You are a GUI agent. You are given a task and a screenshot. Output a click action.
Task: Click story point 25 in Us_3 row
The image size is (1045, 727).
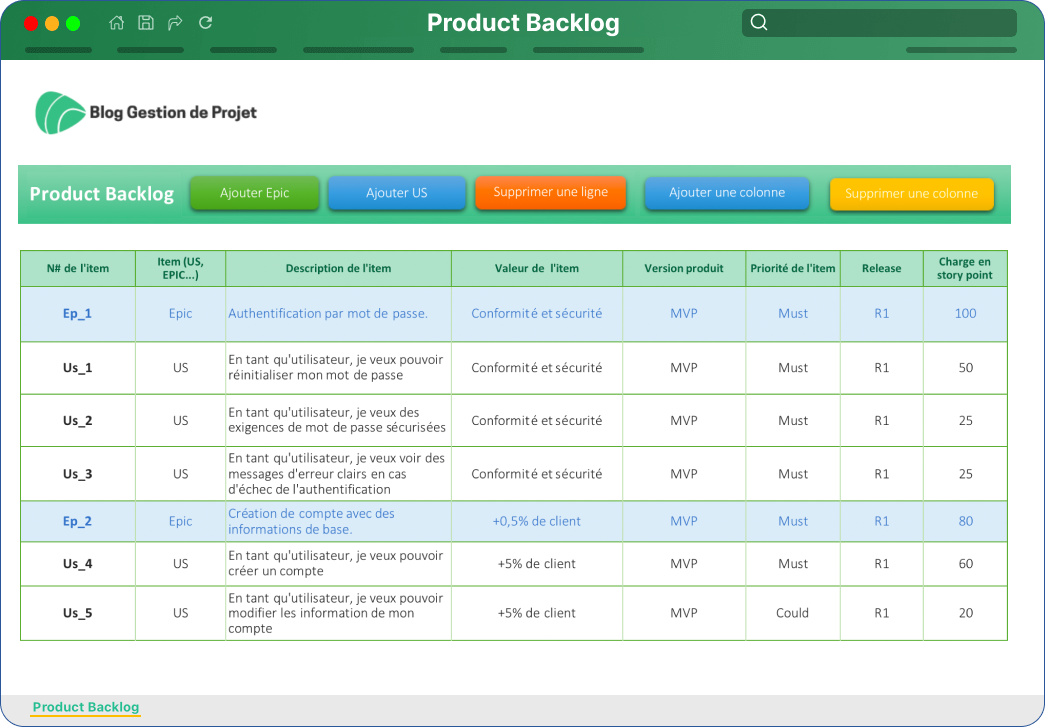965,474
